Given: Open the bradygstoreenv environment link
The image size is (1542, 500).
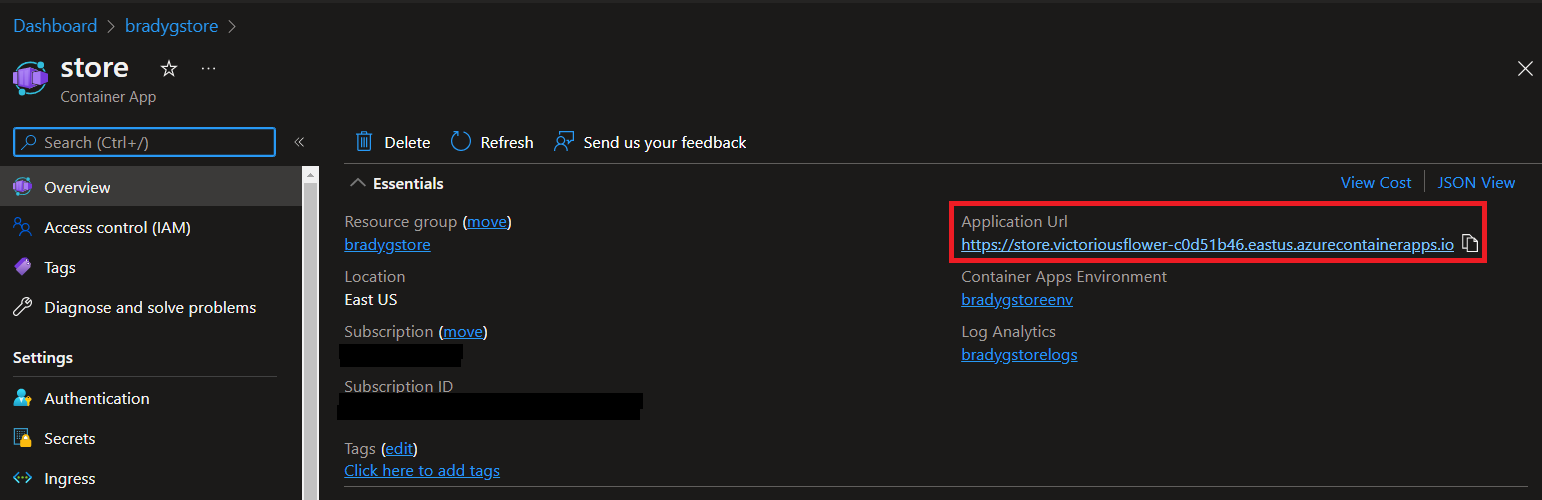Looking at the screenshot, I should tap(1017, 299).
